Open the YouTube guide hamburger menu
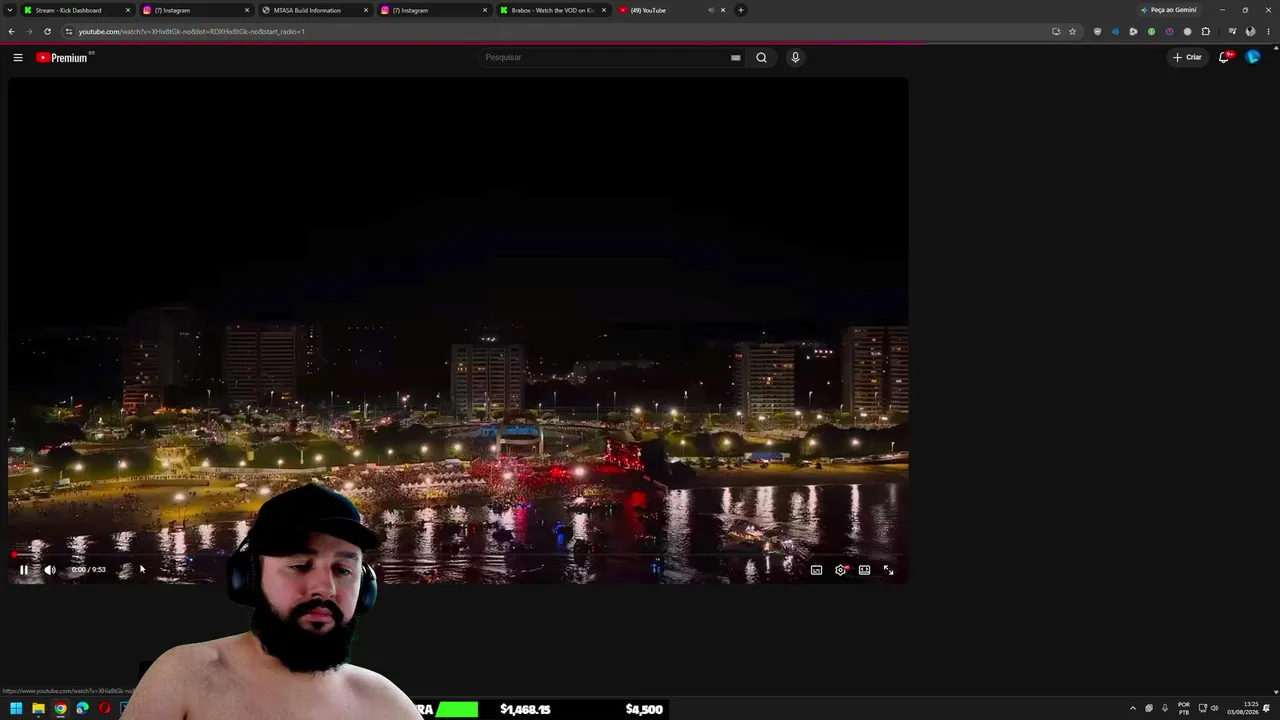Screen dimensions: 1280x720 18,58
